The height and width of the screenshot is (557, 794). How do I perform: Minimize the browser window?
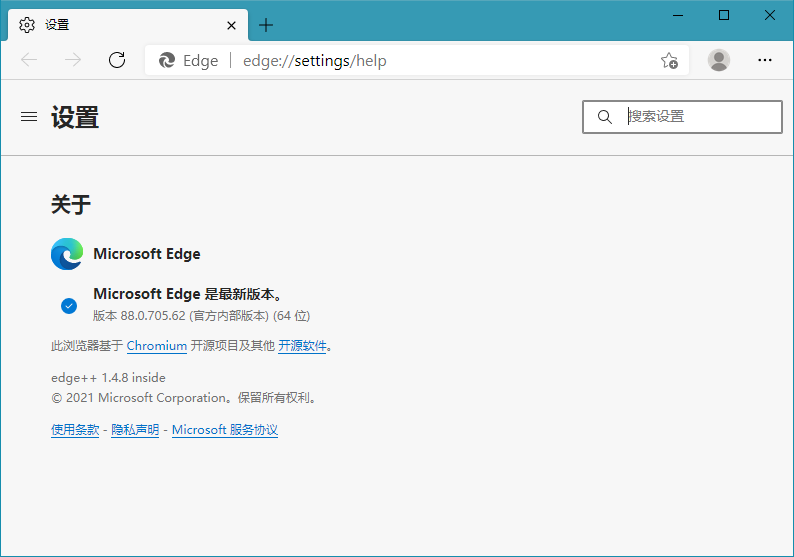pos(678,15)
